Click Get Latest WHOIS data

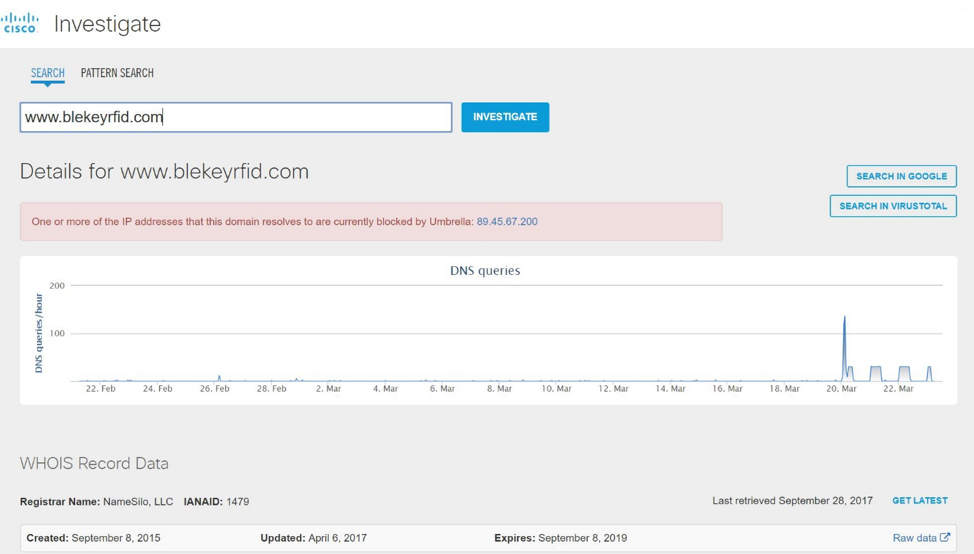tap(919, 501)
